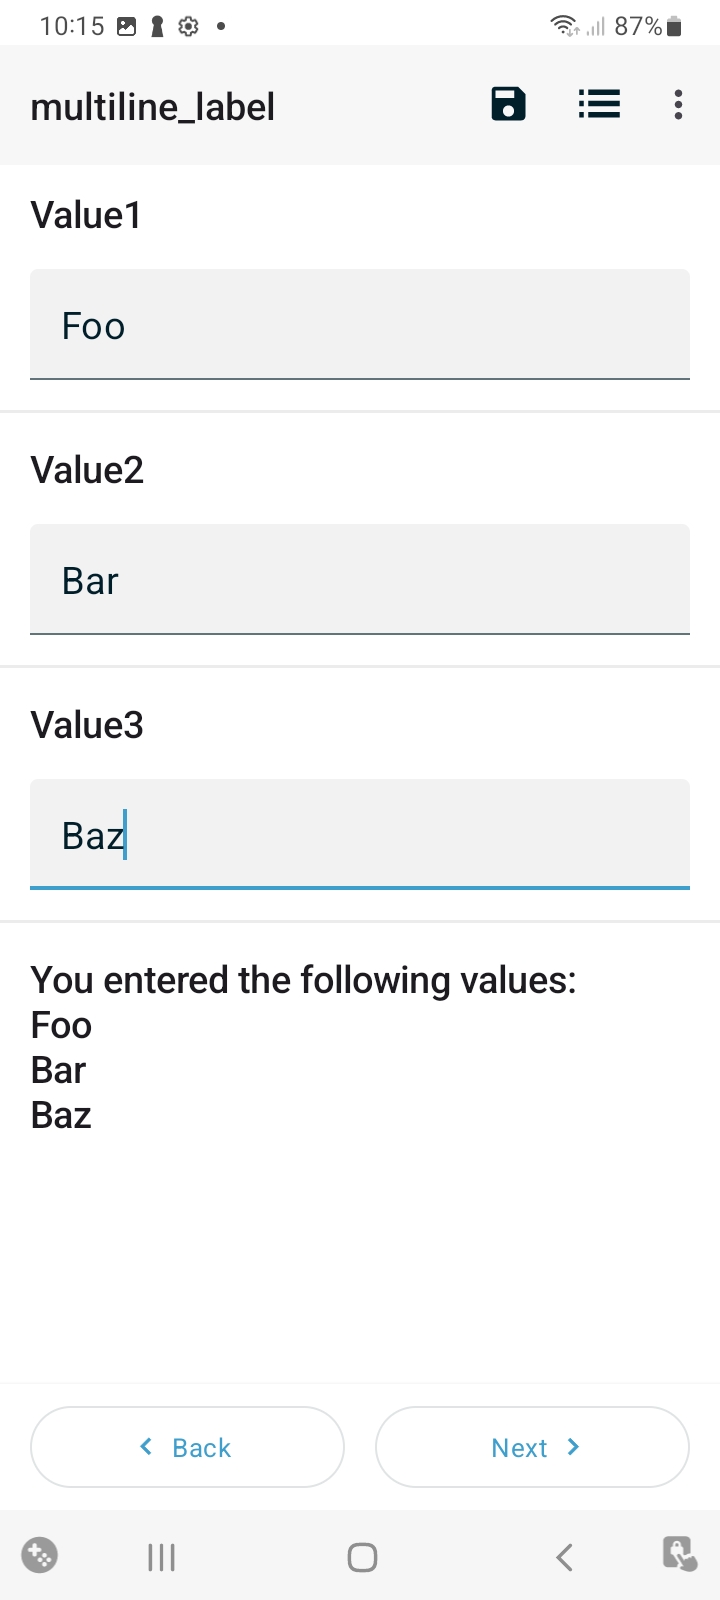The width and height of the screenshot is (720, 1600).
Task: Select the Value3 field containing Baz
Action: (360, 835)
